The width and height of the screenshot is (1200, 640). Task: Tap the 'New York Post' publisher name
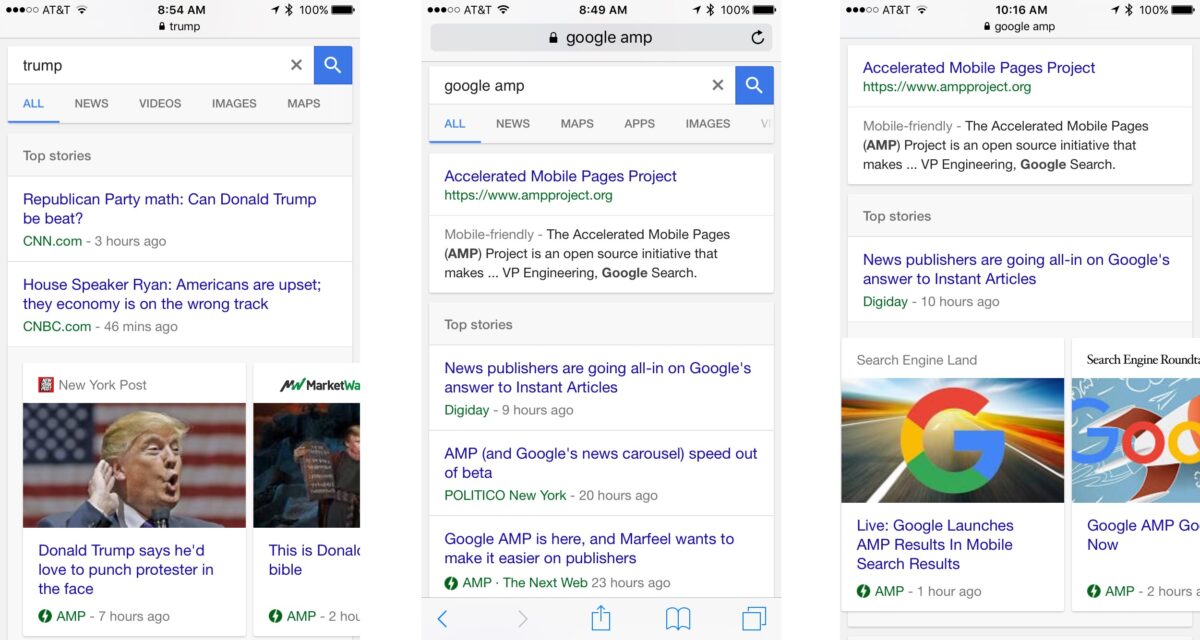click(x=102, y=385)
